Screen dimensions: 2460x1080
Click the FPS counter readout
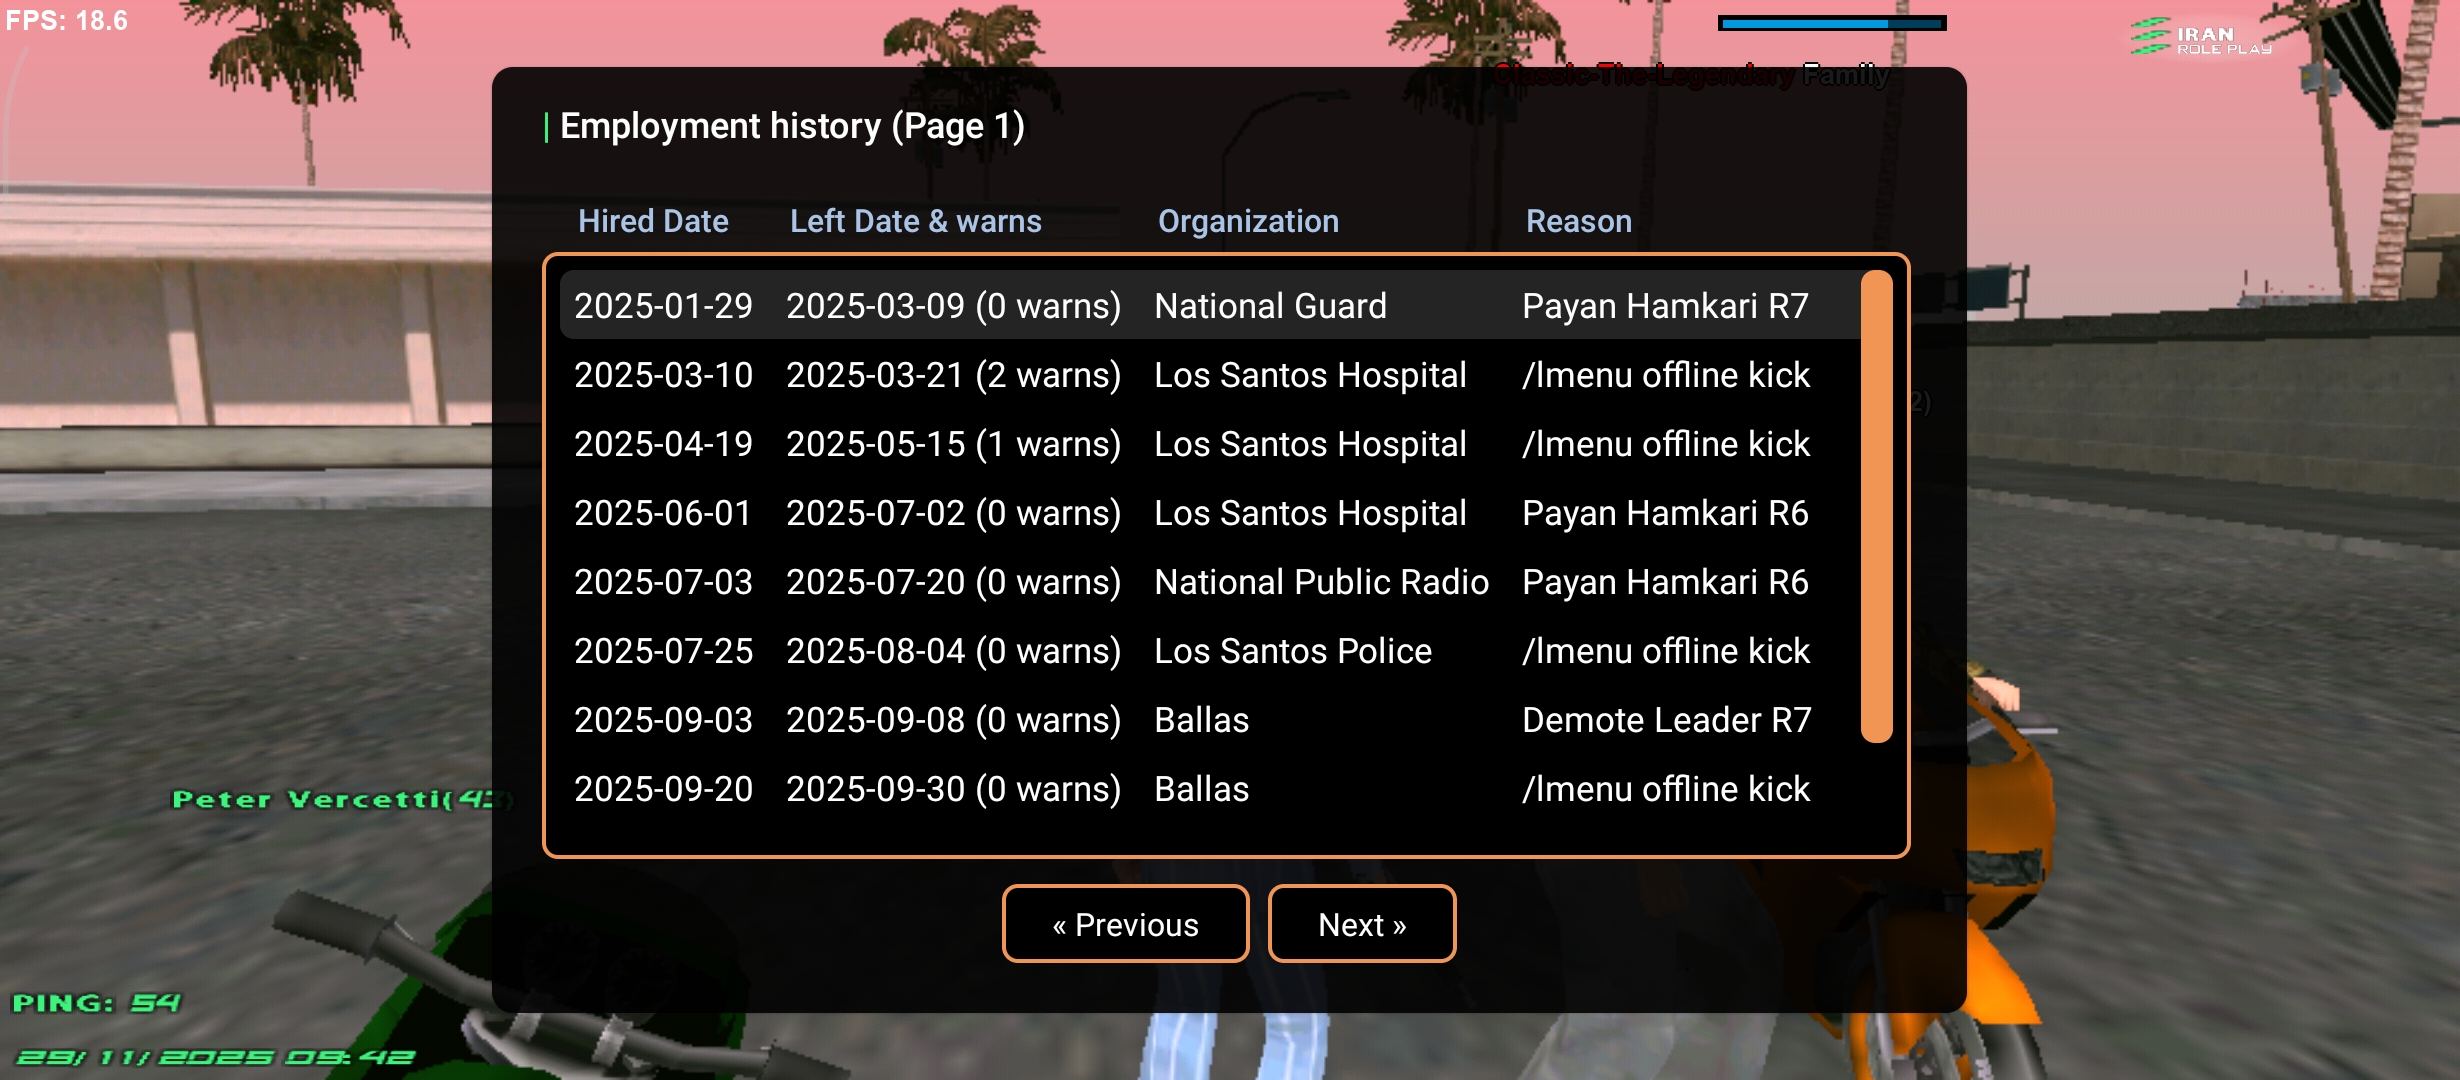click(67, 20)
